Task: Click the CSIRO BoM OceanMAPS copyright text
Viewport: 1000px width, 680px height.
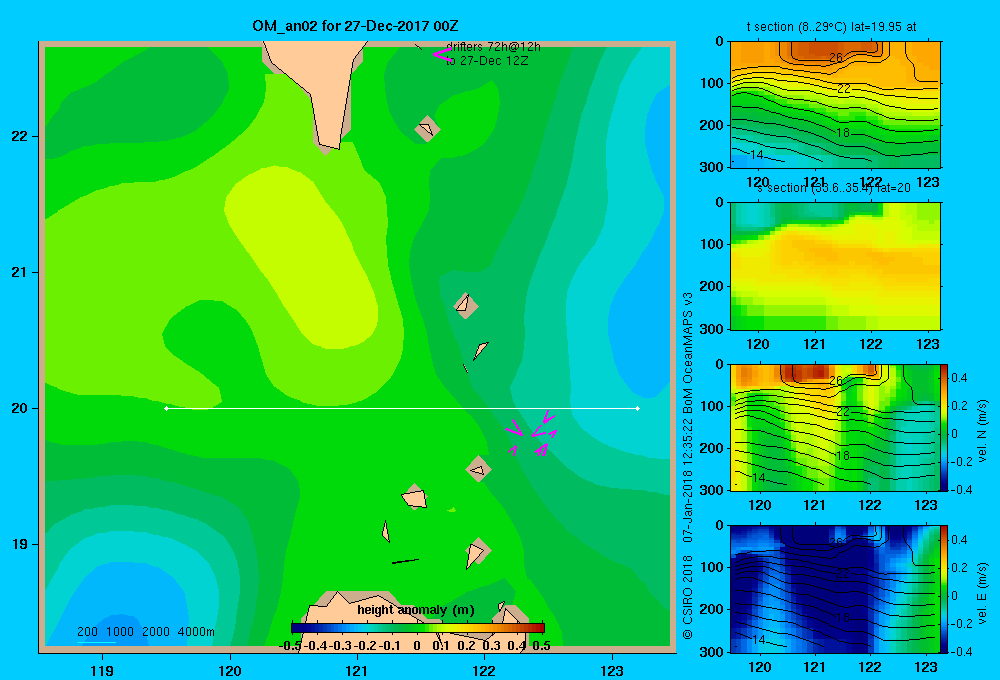Action: (688, 466)
